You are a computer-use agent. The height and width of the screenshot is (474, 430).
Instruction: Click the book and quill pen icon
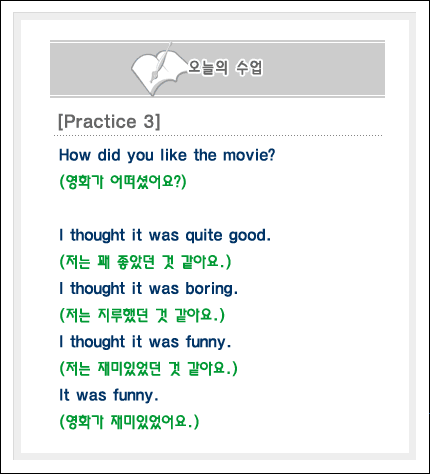tap(157, 69)
